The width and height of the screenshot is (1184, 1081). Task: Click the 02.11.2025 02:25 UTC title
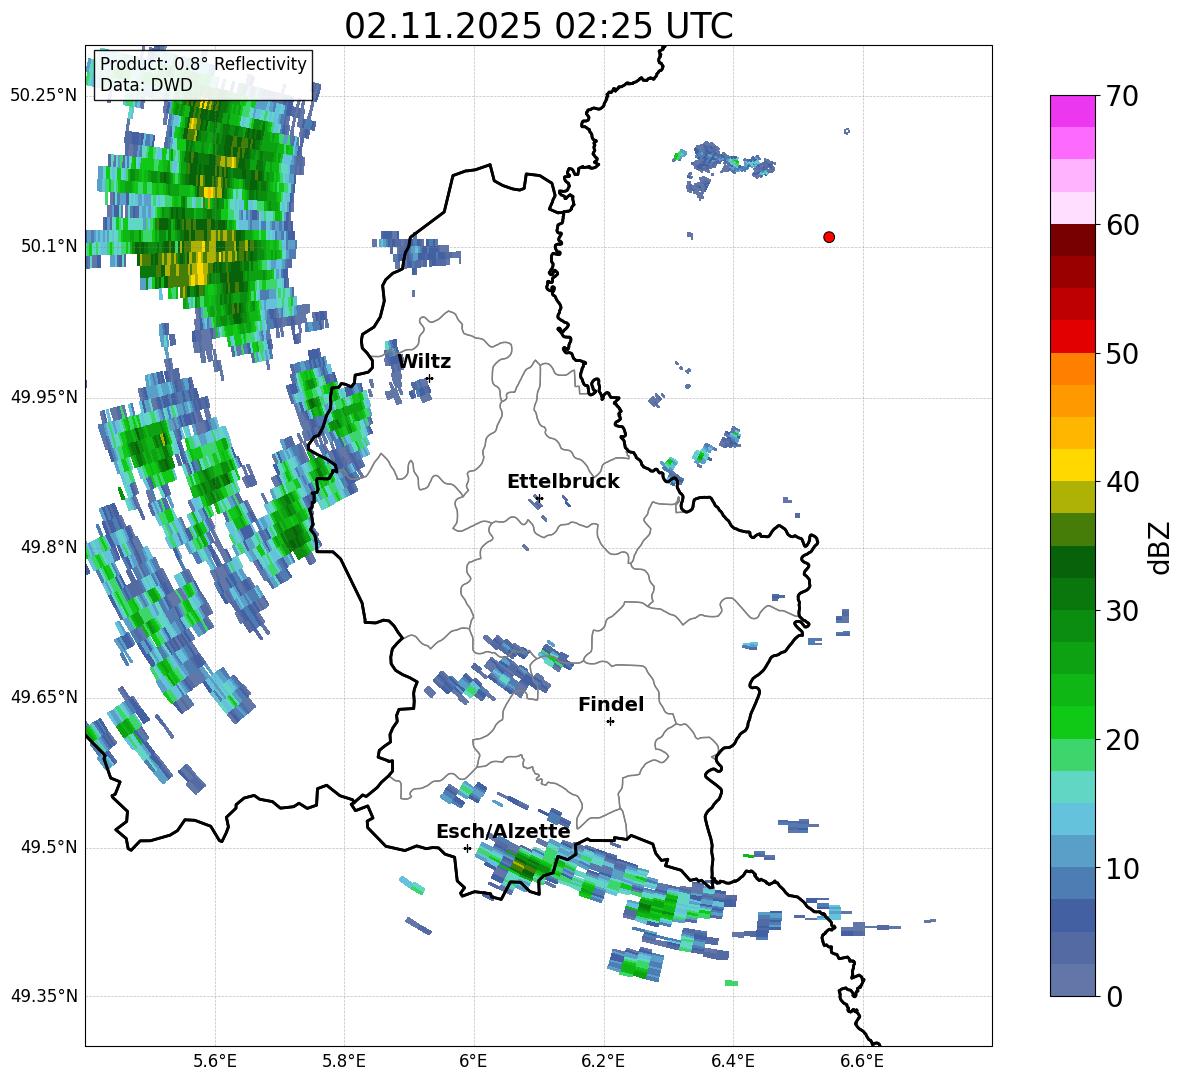(x=538, y=26)
